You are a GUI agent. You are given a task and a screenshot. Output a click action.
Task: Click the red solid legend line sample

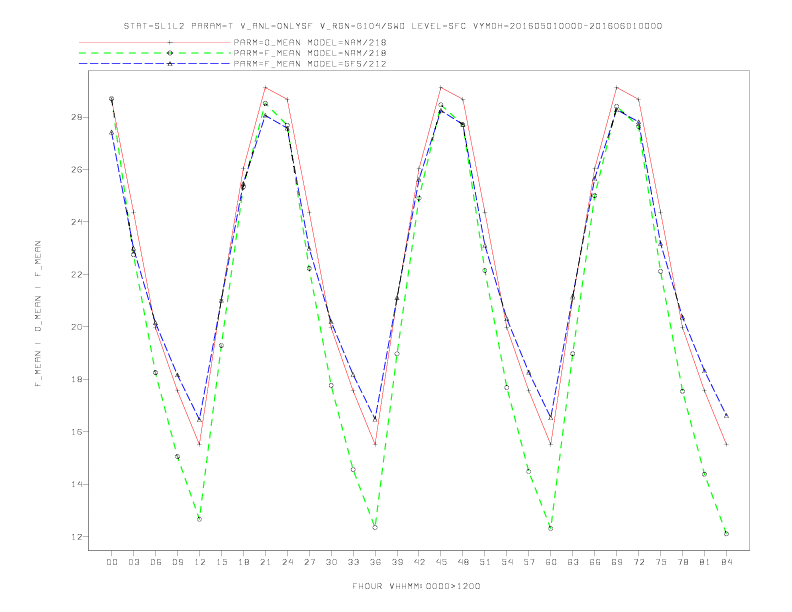(x=155, y=42)
